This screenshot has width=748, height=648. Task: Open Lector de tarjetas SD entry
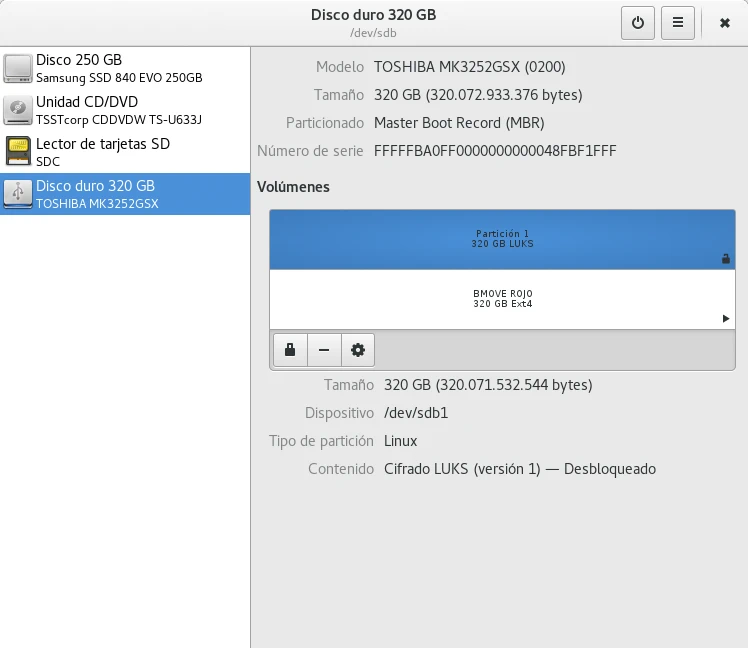coord(103,144)
